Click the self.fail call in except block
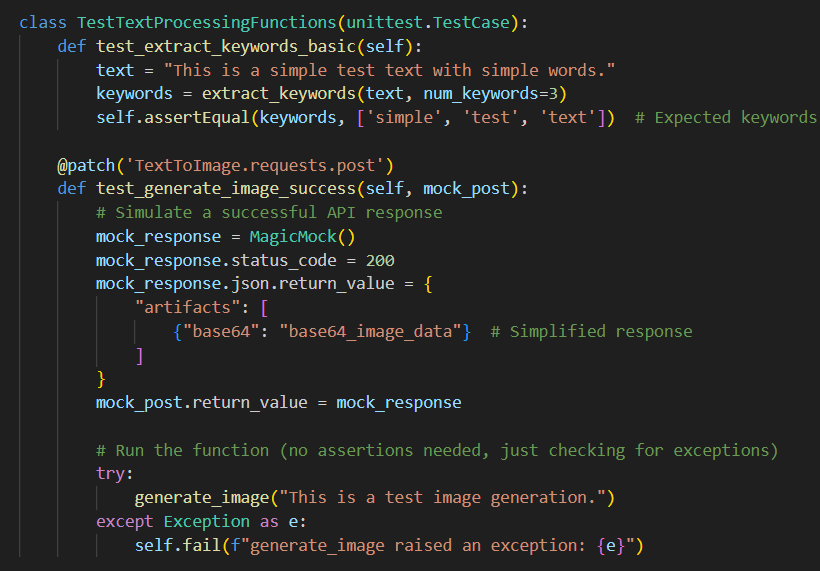This screenshot has width=820, height=571. pos(177,546)
